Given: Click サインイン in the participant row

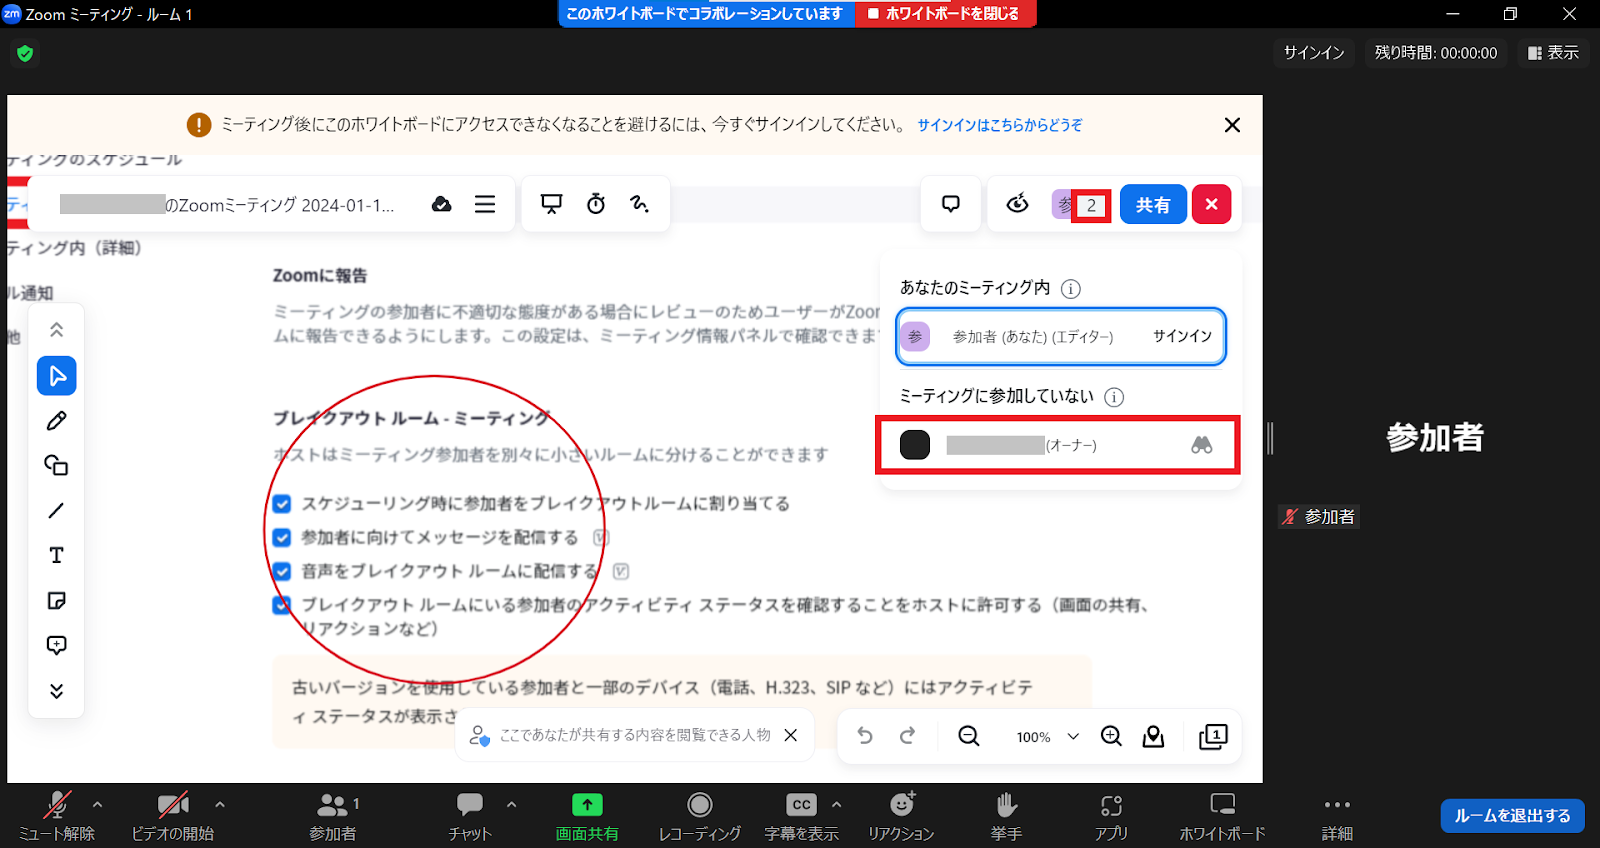Looking at the screenshot, I should [x=1182, y=336].
